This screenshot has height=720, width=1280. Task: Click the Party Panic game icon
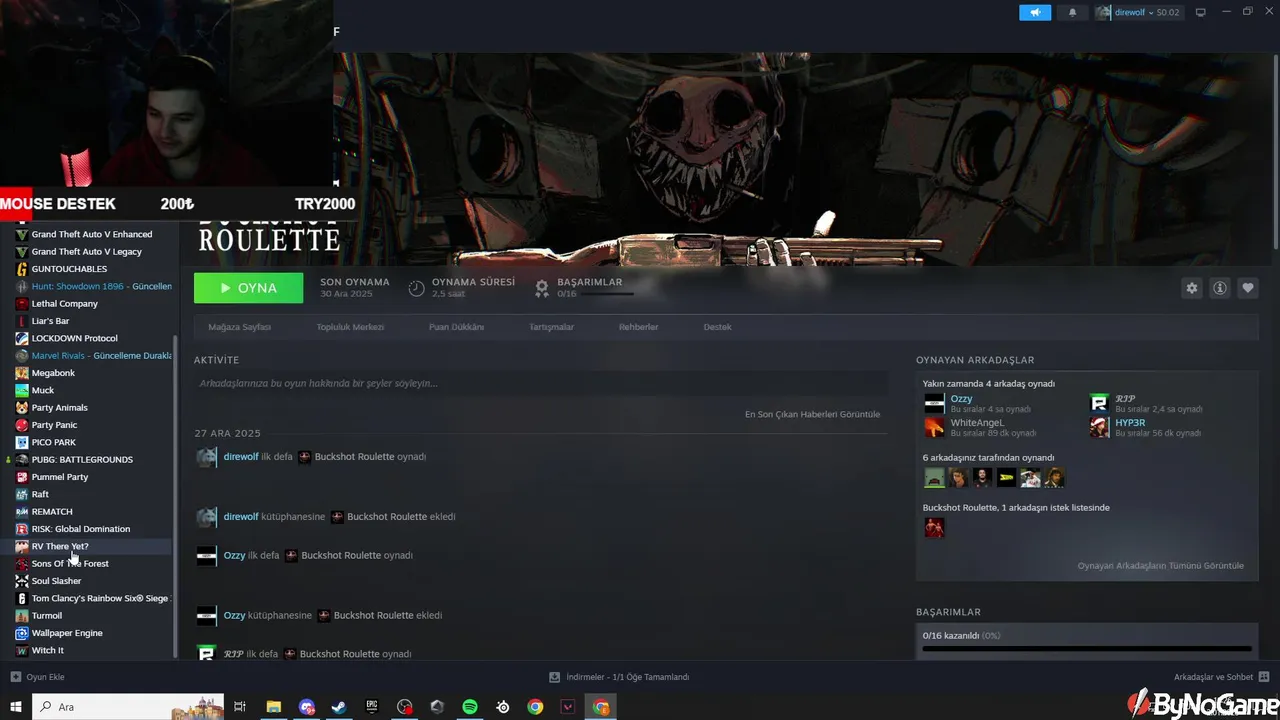click(22, 425)
